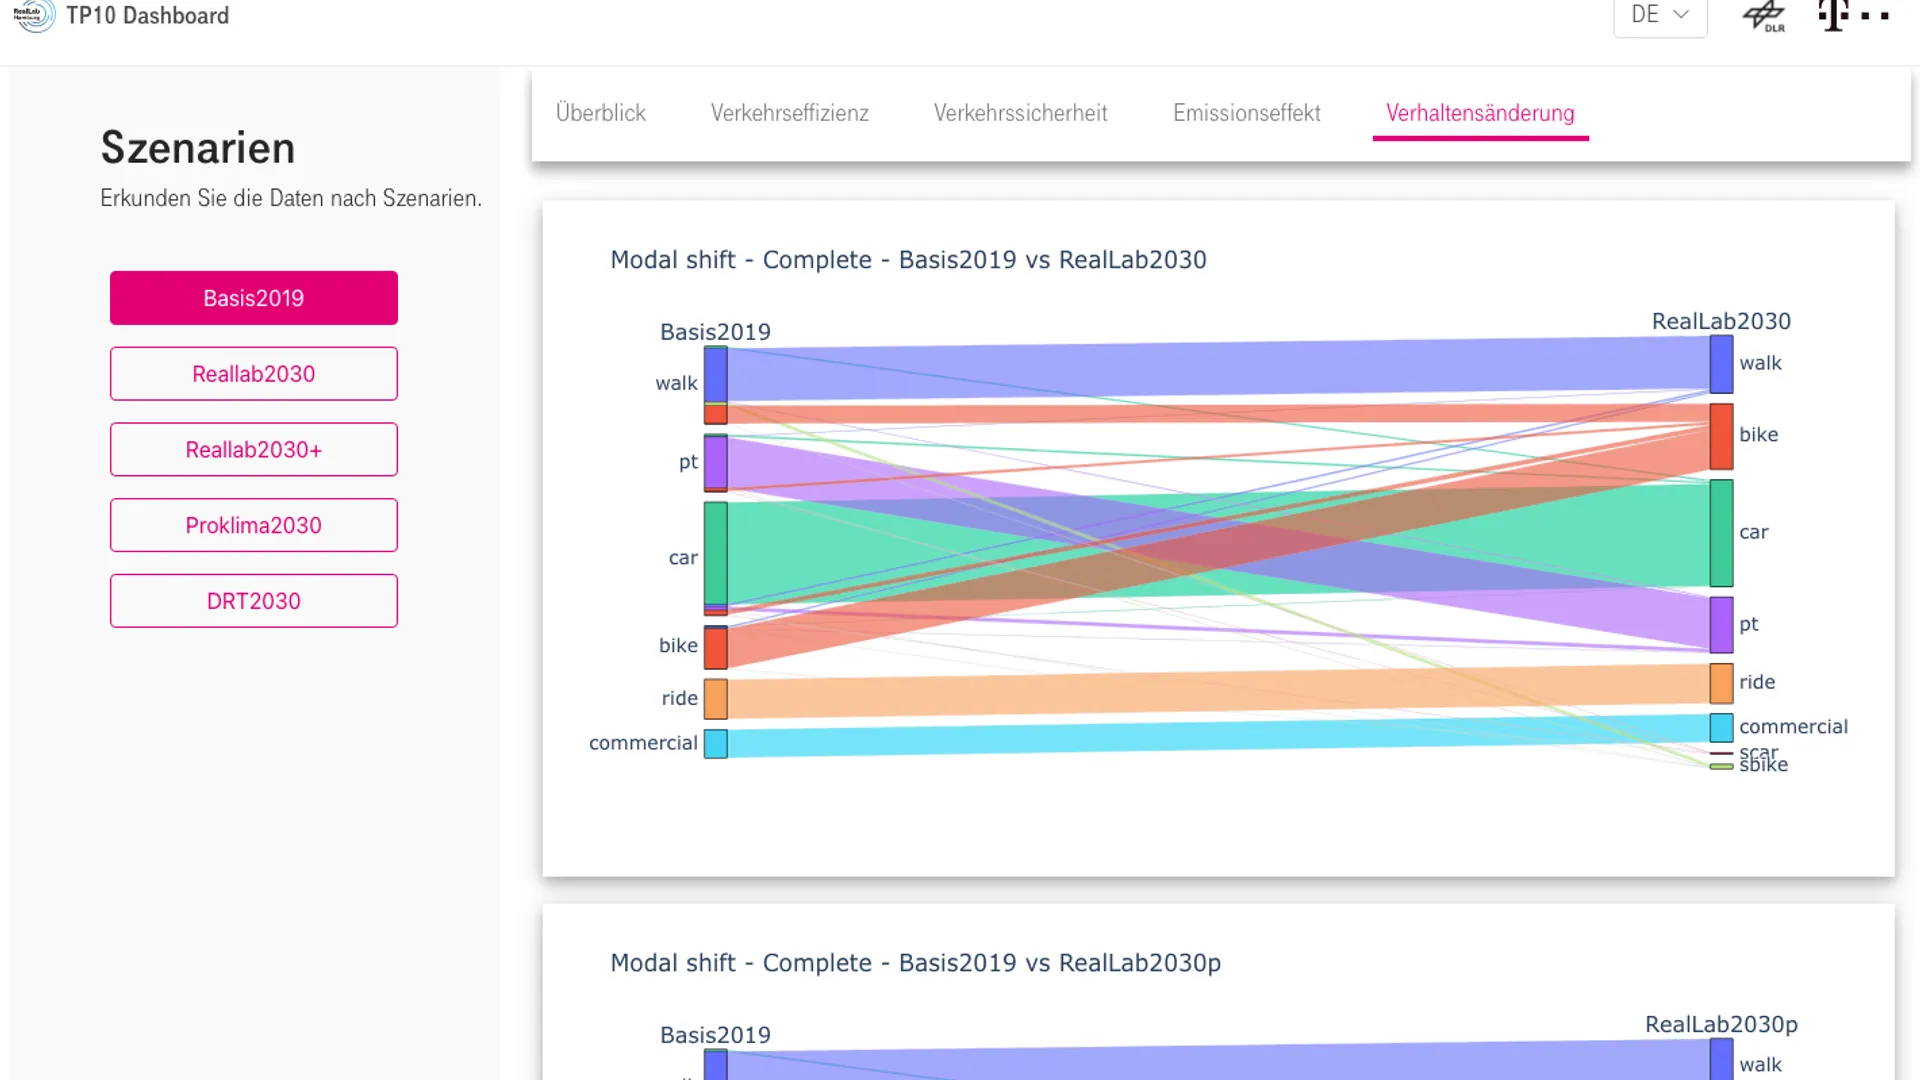Viewport: 1920px width, 1080px height.
Task: Open the Verkehrseffizienz tab
Action: click(x=790, y=113)
